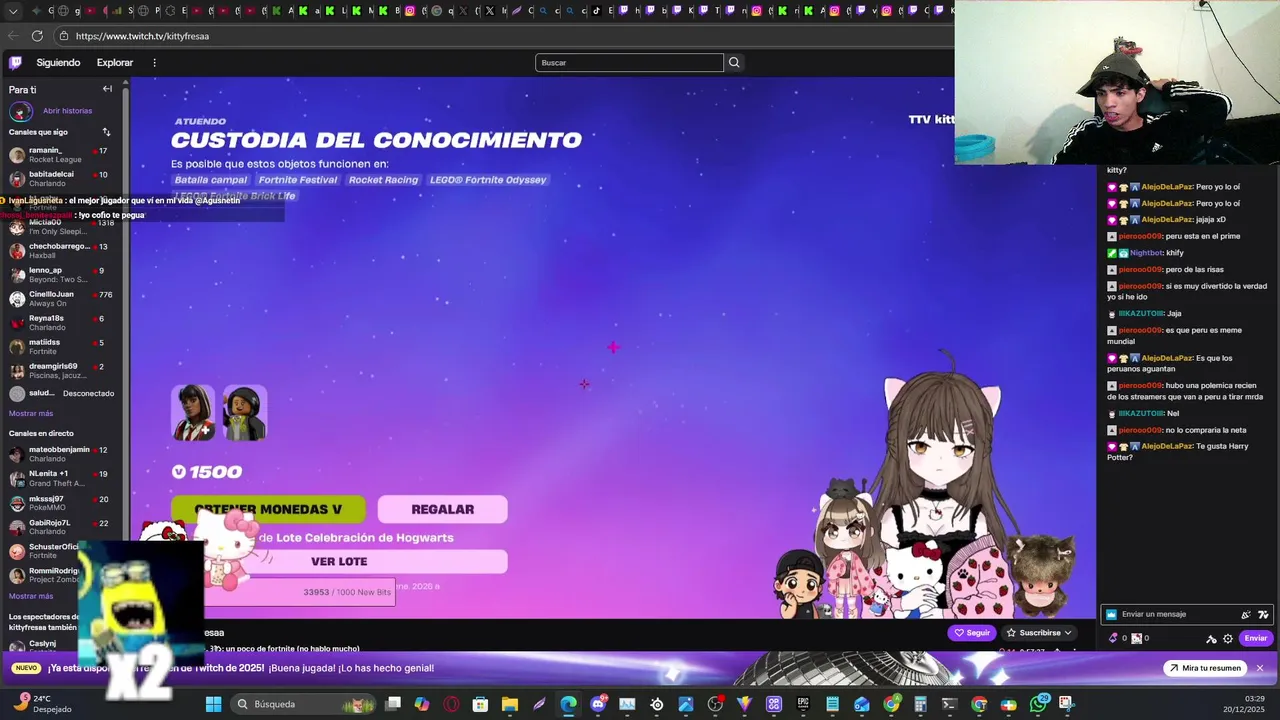This screenshot has height=720, width=1280.
Task: Click Nightbot username in chat
Action: [x=1146, y=253]
